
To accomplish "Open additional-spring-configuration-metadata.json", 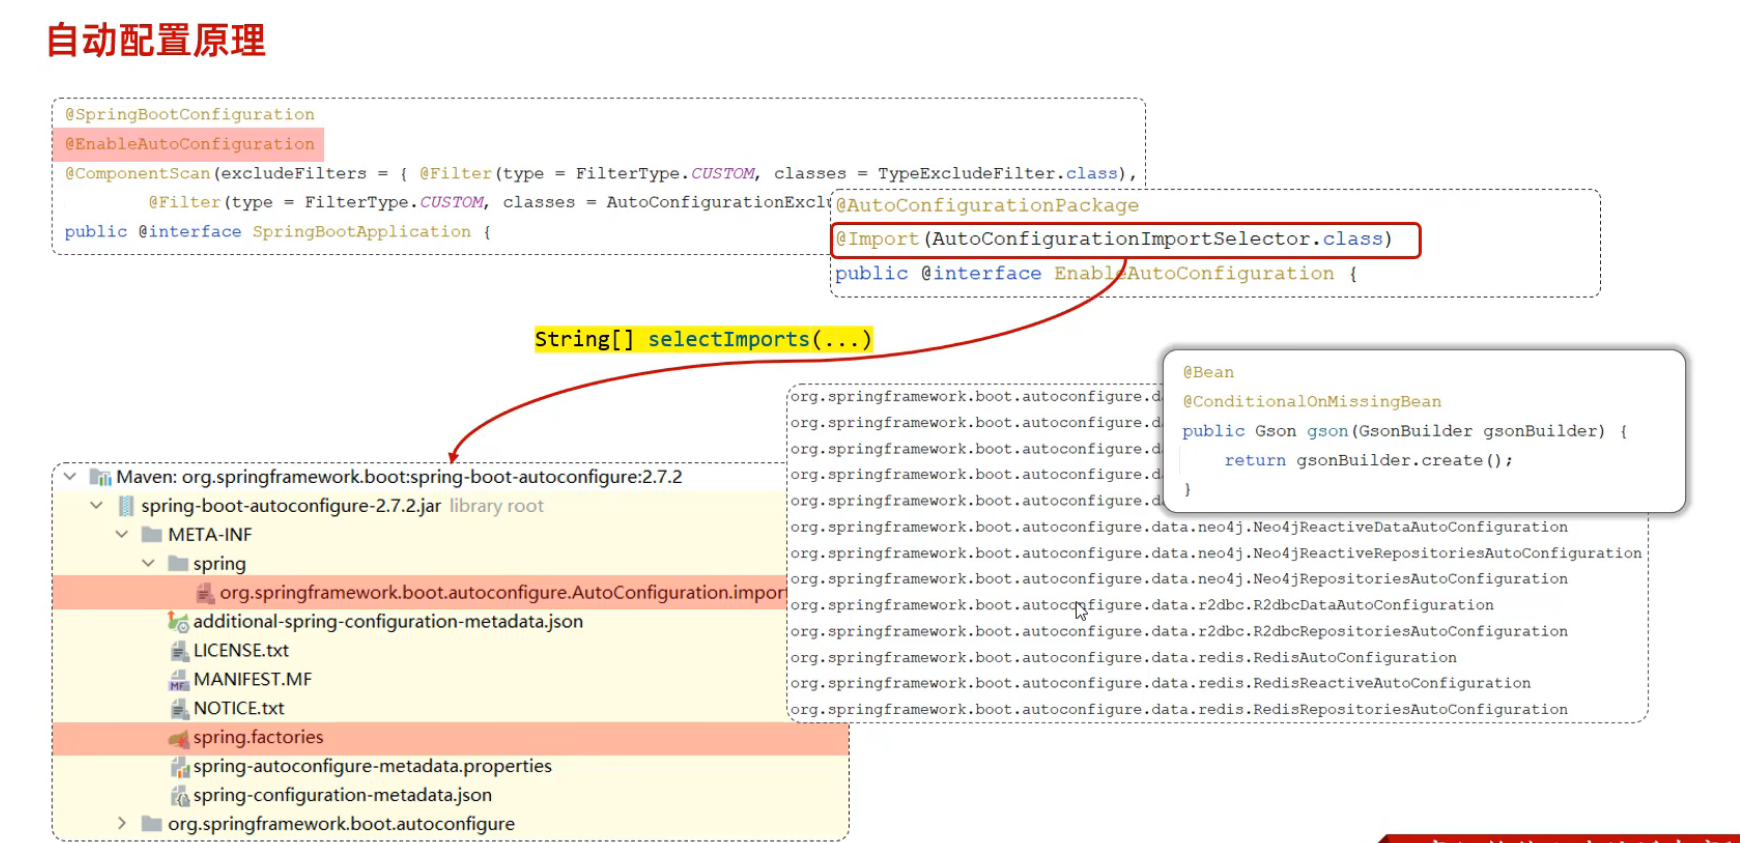I will pos(388,622).
